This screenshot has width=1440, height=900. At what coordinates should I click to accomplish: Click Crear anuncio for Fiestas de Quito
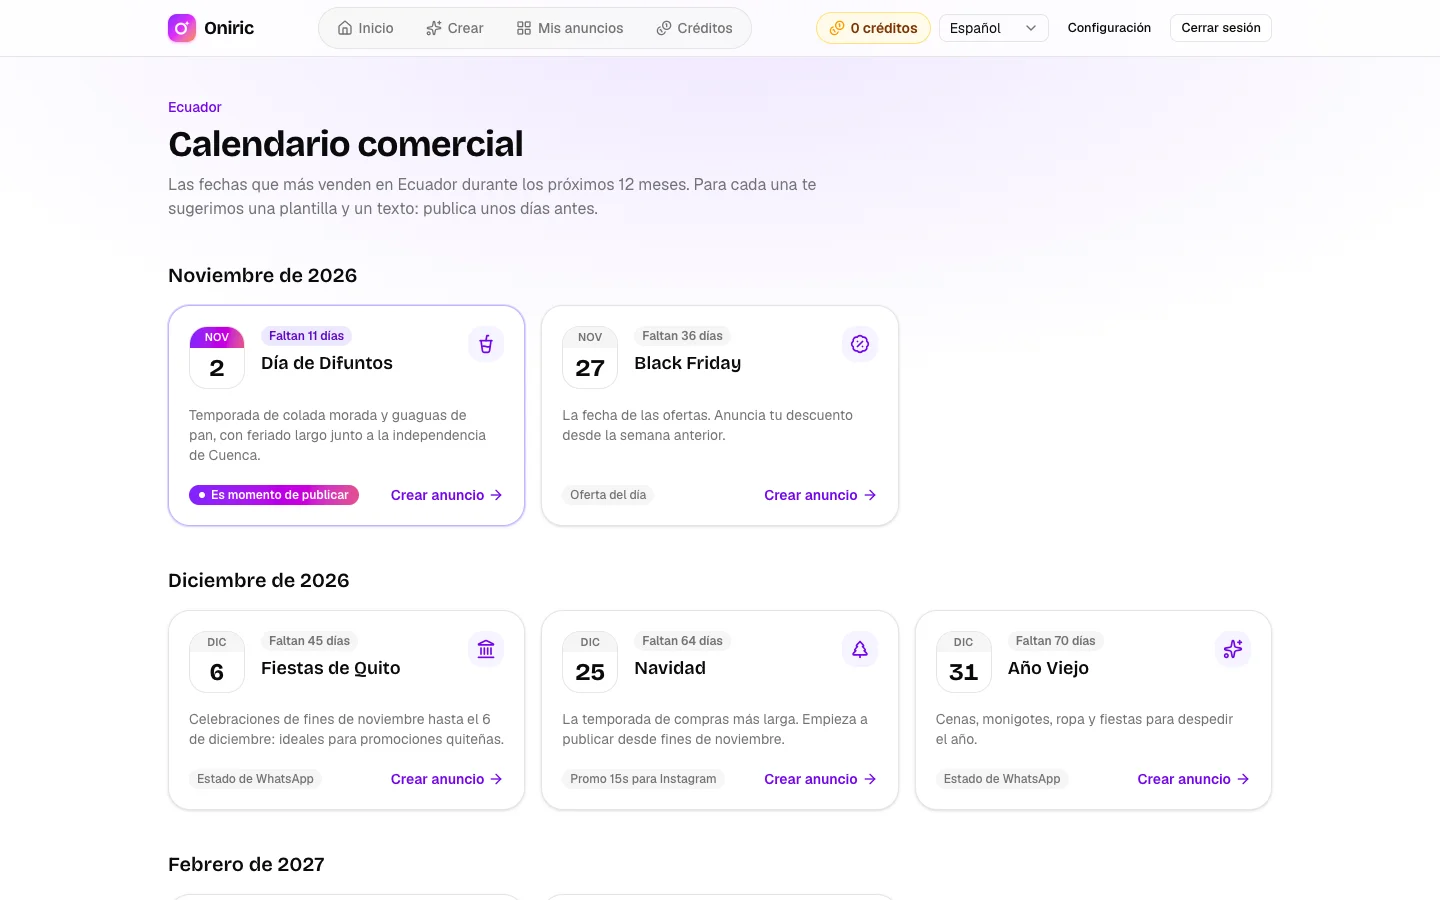447,779
